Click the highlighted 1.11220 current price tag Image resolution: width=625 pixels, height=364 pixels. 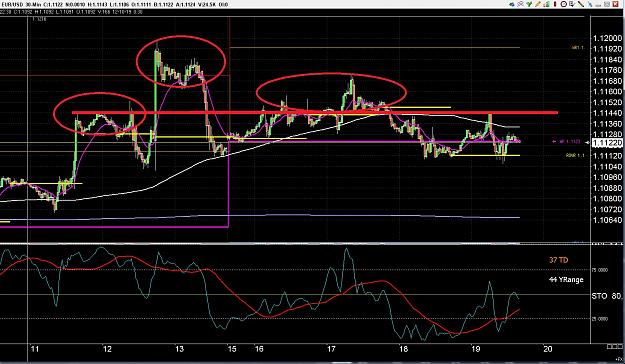click(x=607, y=143)
